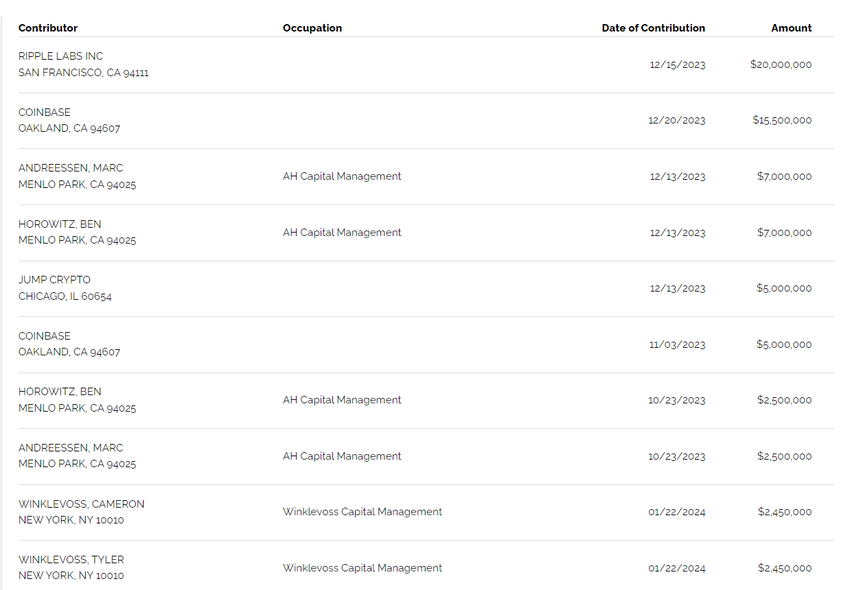Screen dimensions: 850x590
Task: Select the Ripple Labs Inc contributor name
Action: pos(60,56)
